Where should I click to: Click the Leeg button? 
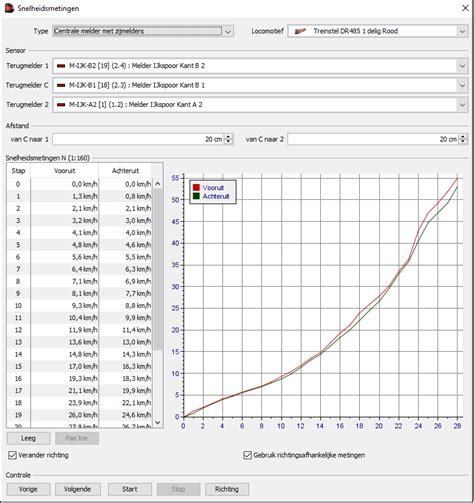tap(28, 438)
